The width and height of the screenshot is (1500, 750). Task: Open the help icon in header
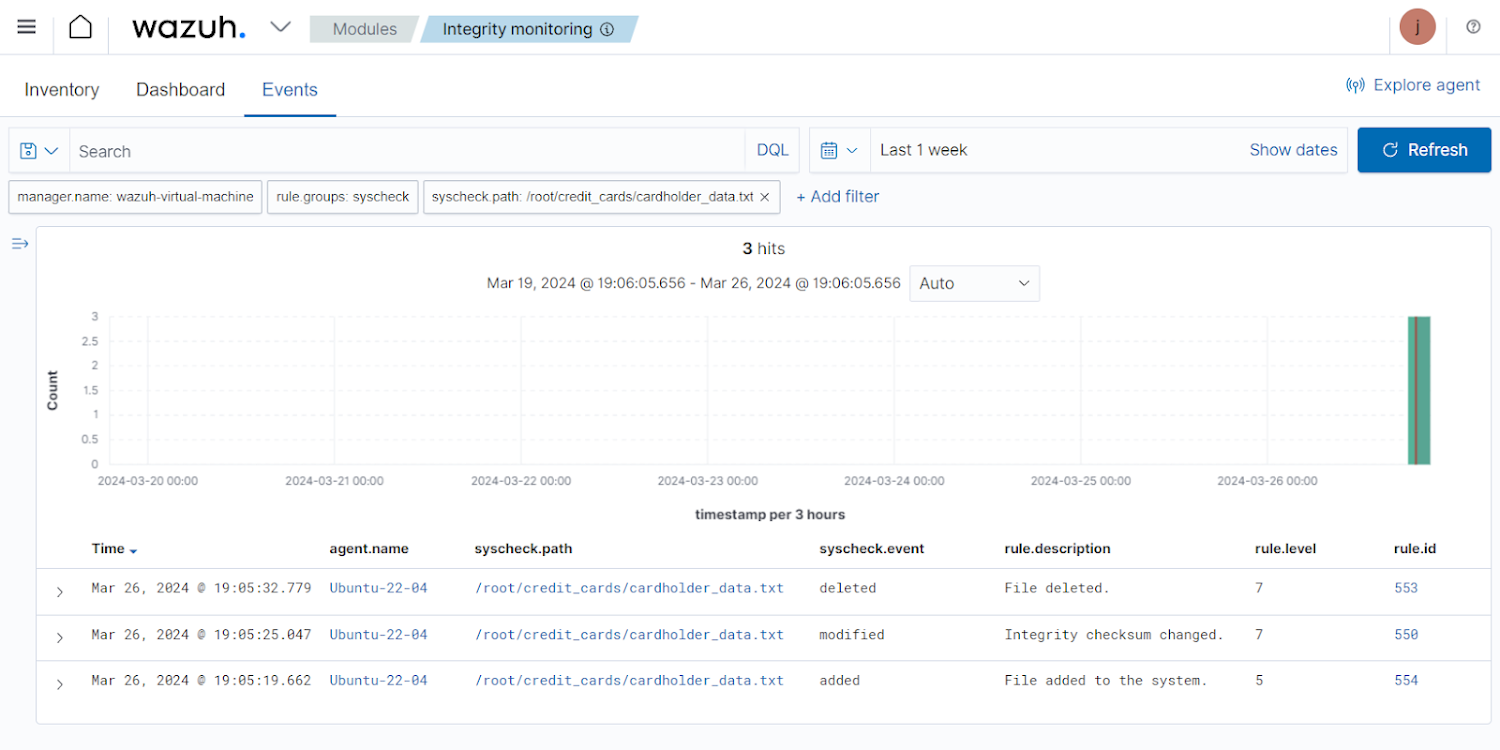pyautogui.click(x=1473, y=27)
